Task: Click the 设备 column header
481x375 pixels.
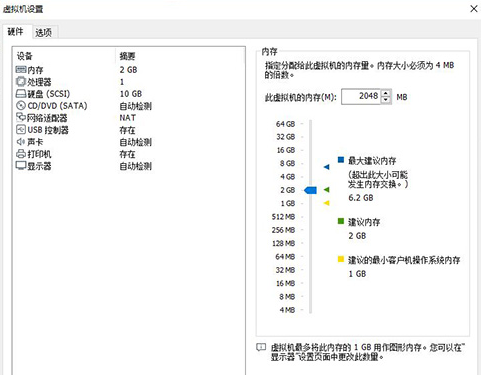Action: [x=25, y=56]
